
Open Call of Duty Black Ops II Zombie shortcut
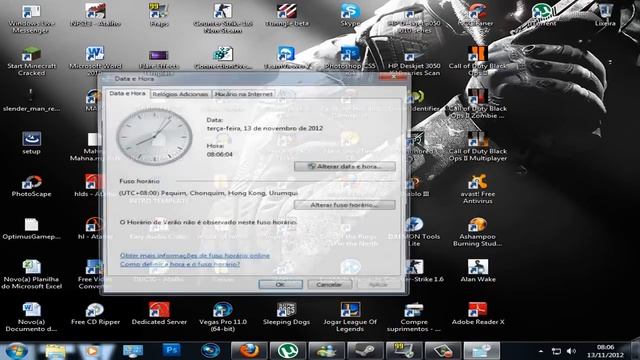478,104
